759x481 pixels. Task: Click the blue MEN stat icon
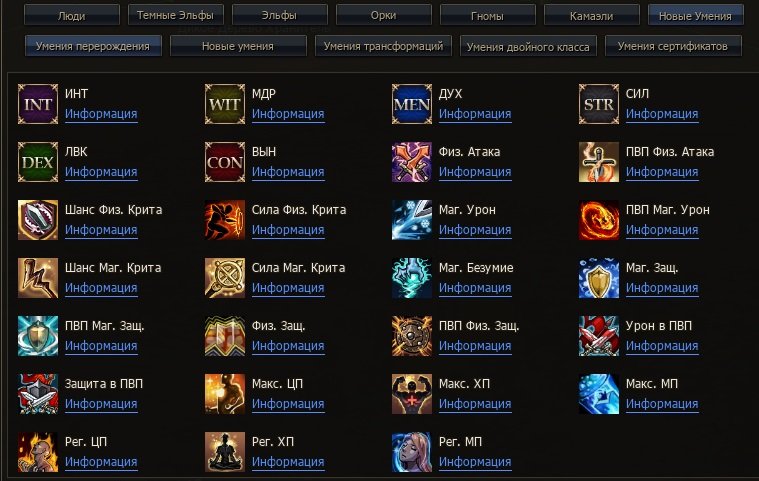[x=411, y=104]
